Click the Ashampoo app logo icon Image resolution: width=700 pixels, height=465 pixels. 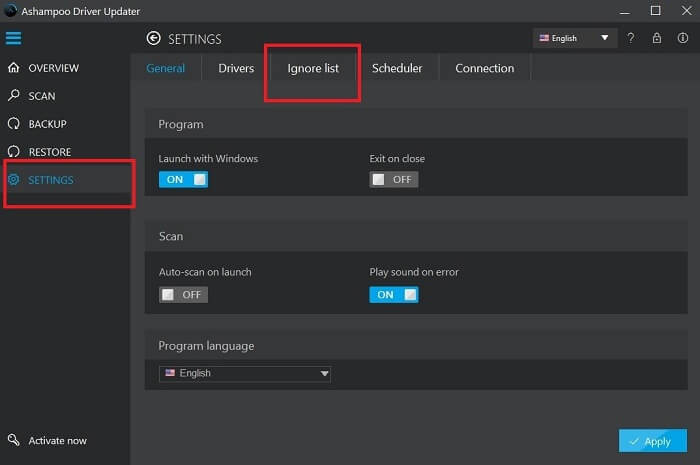[x=10, y=11]
